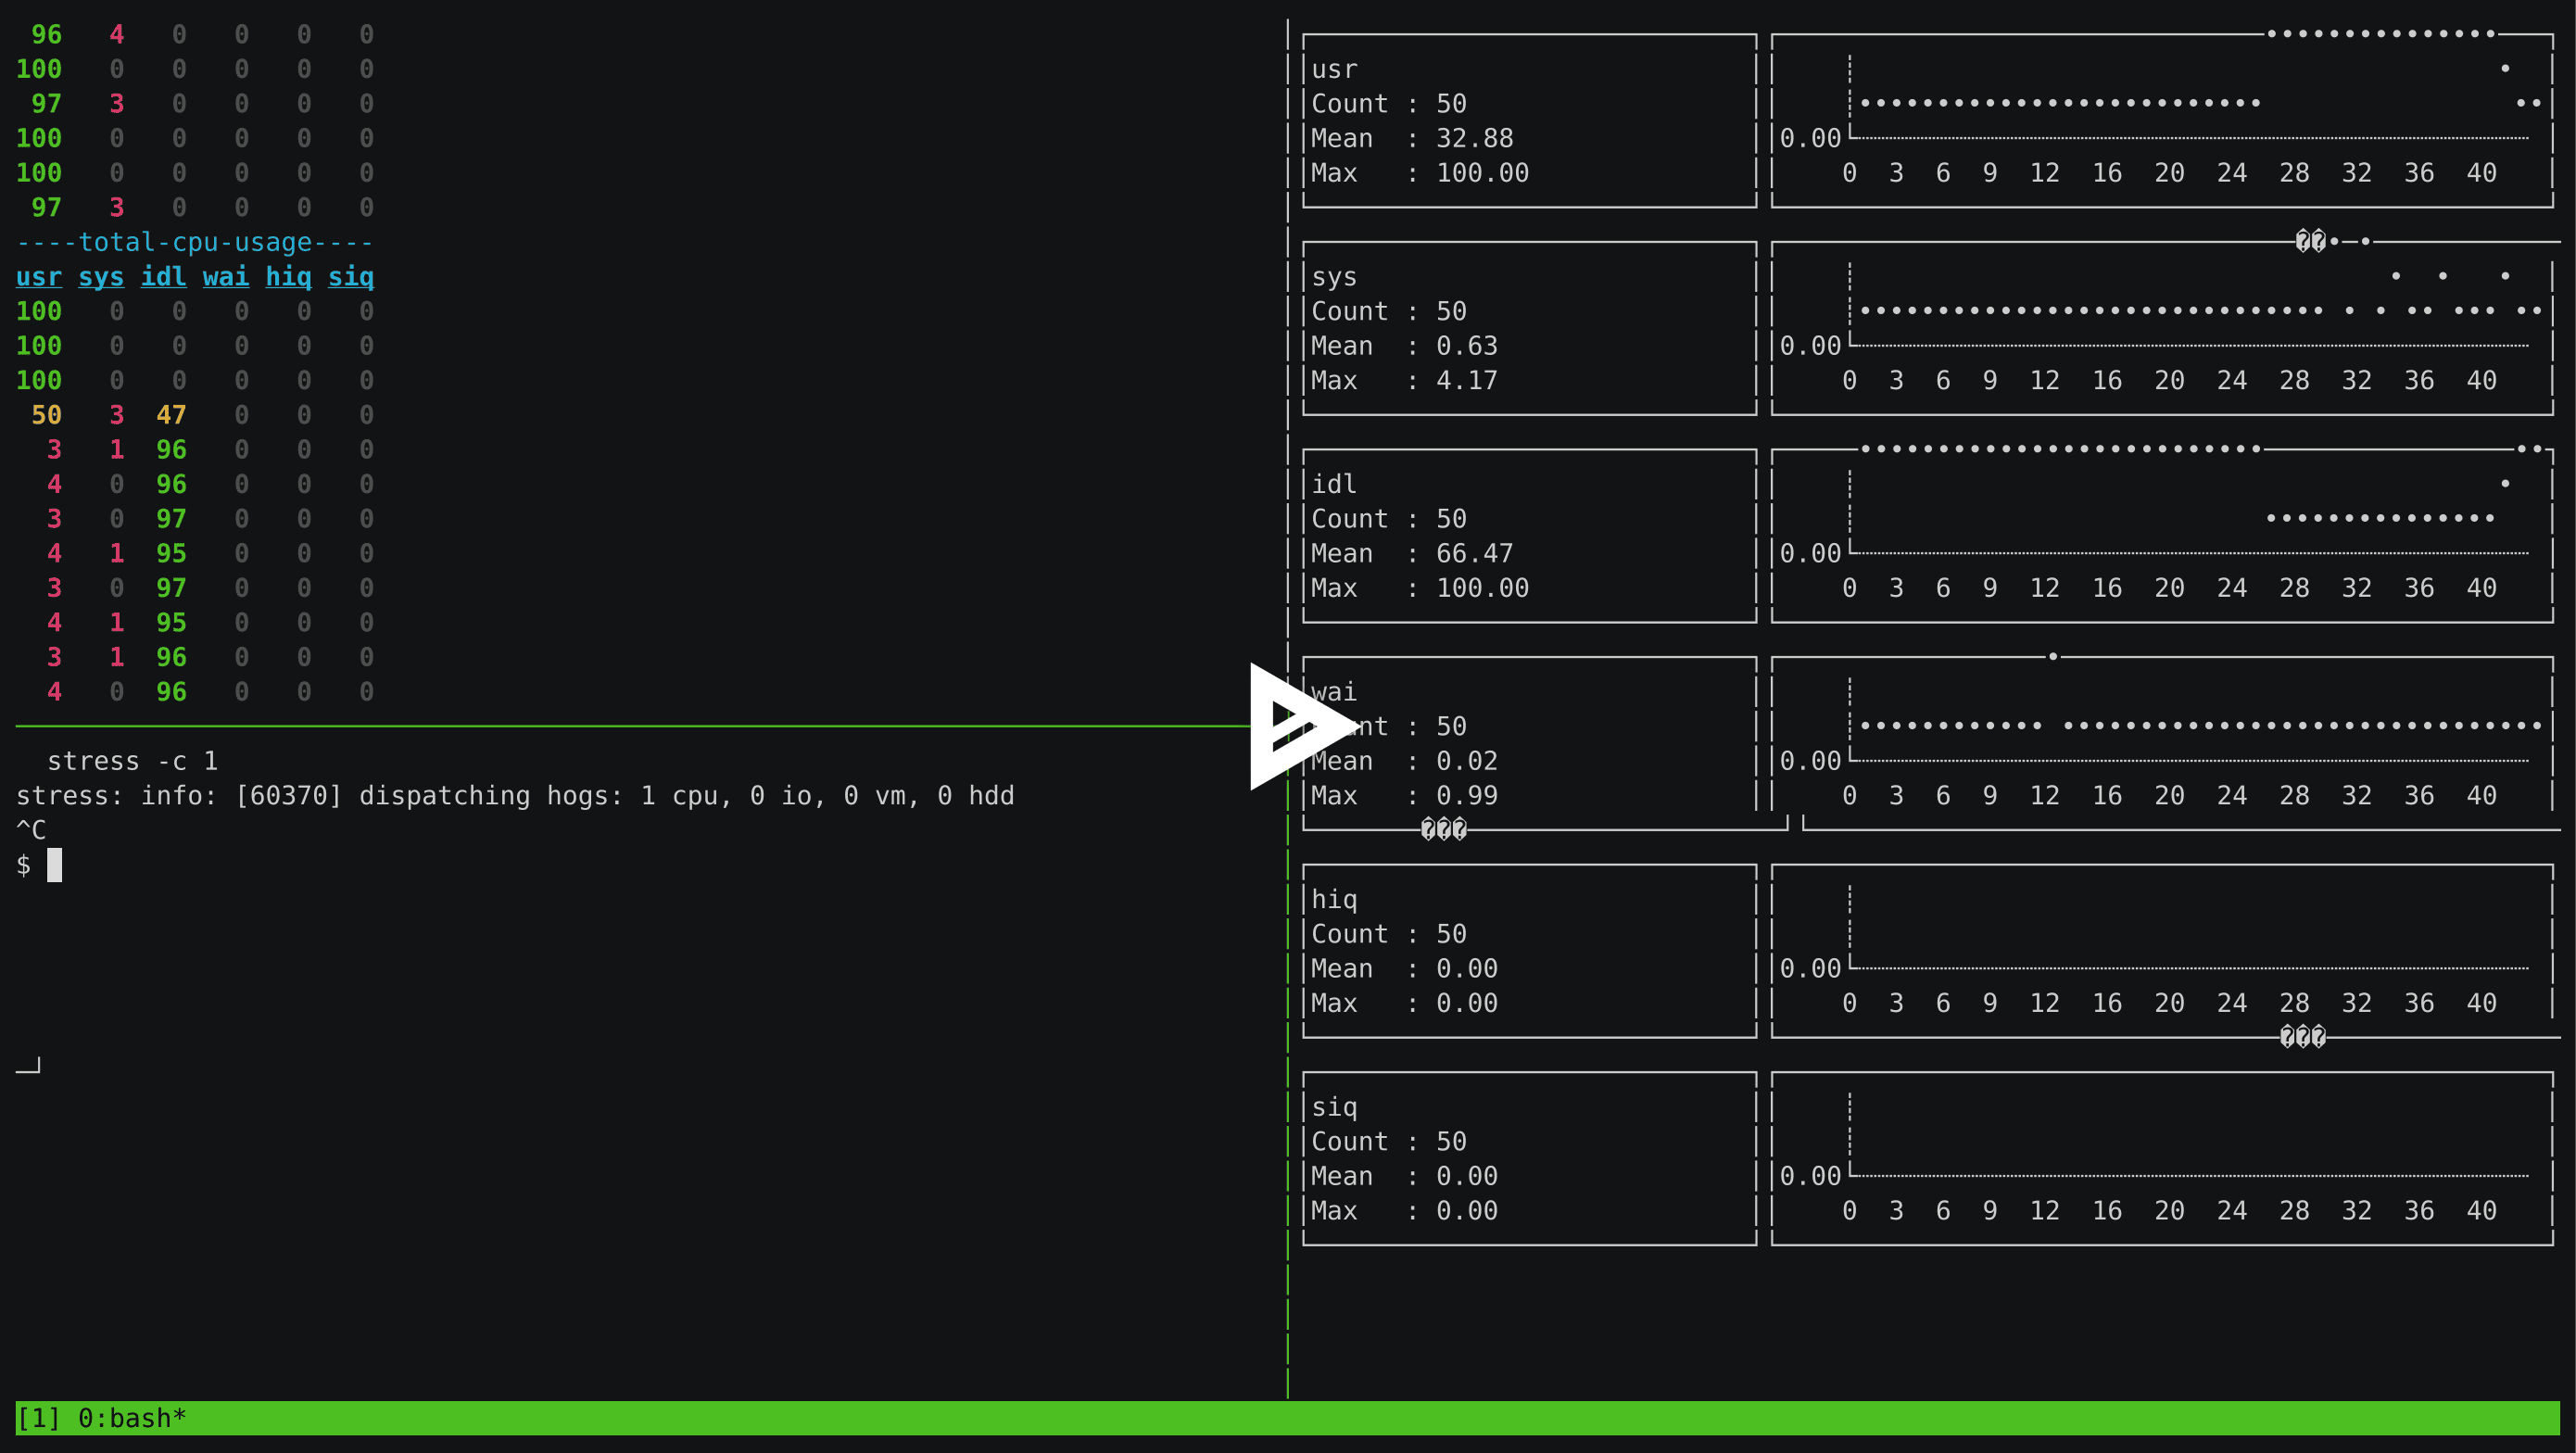The height and width of the screenshot is (1453, 2576).
Task: Select the sys Mean 0.63 value
Action: pyautogui.click(x=1466, y=346)
